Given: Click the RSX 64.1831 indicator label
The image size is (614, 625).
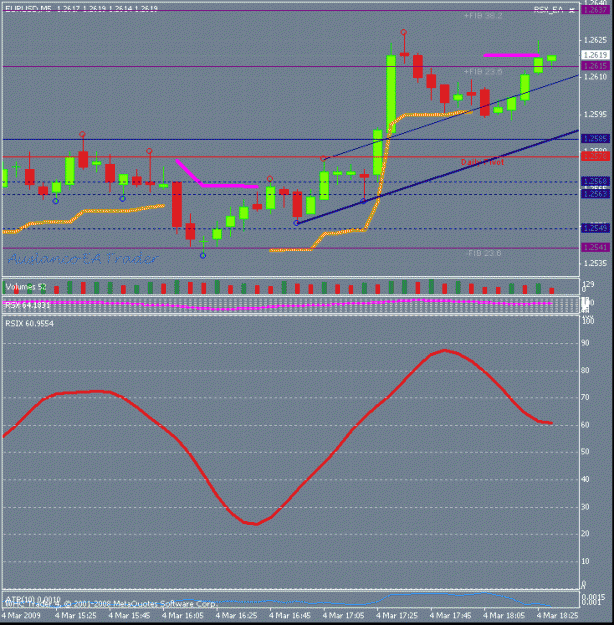Looking at the screenshot, I should [x=28, y=305].
